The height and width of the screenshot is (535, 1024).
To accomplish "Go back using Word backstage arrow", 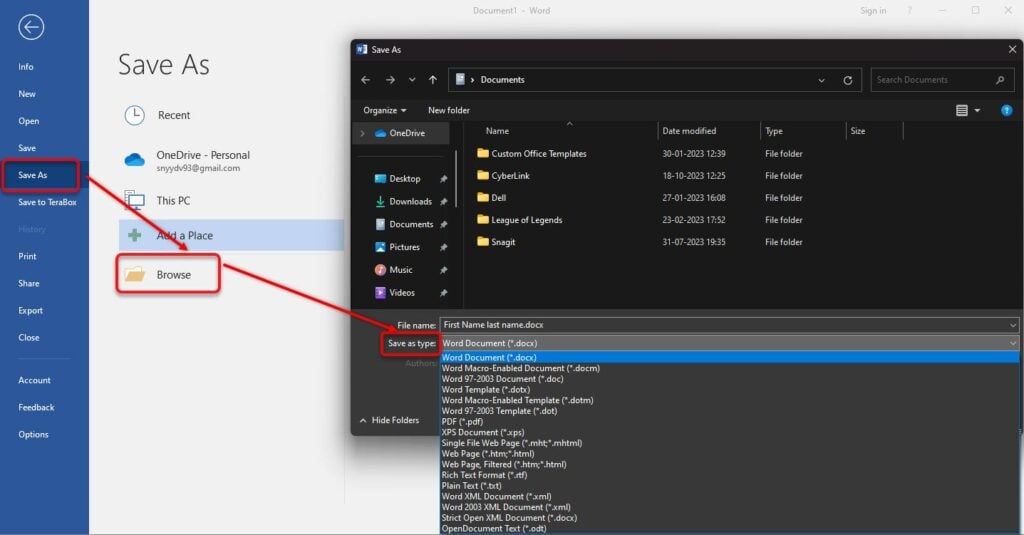I will click(x=31, y=27).
